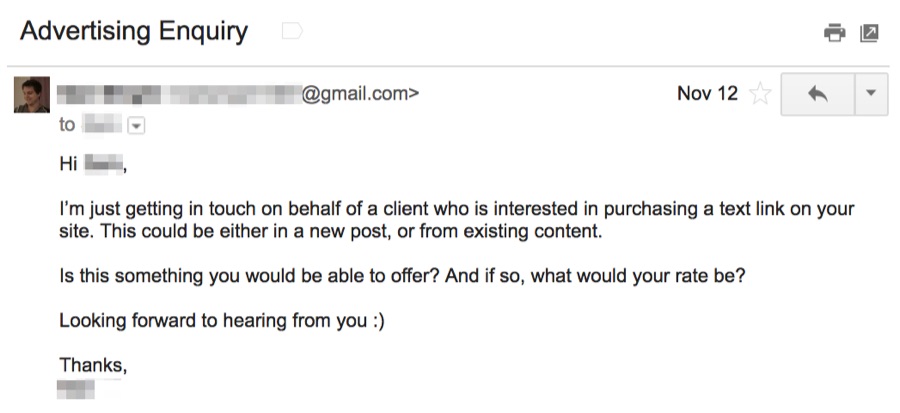Click the 'Hi' greeting line
Image resolution: width=900 pixels, height=413 pixels.
(x=92, y=164)
